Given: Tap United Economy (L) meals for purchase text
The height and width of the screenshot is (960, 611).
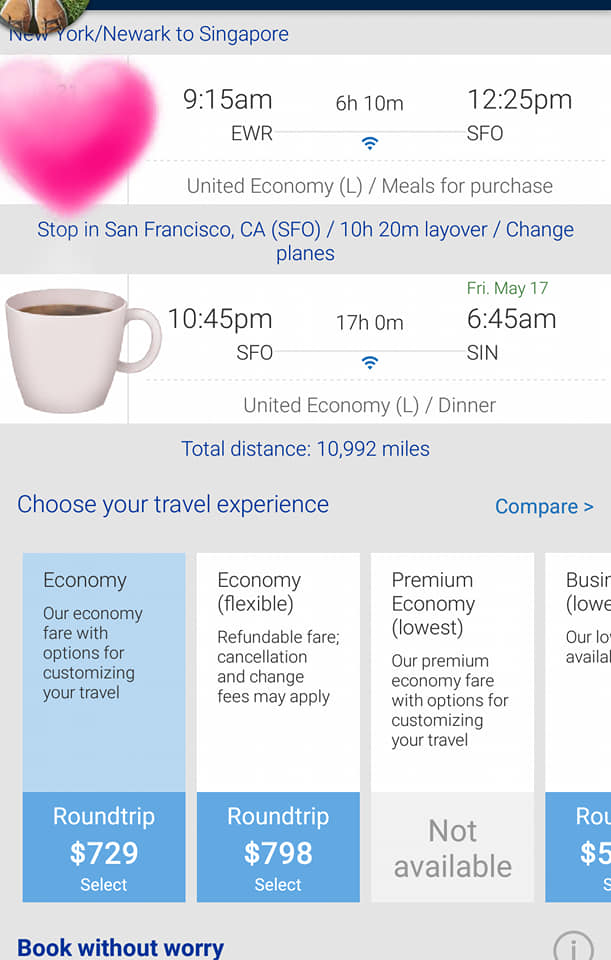Looking at the screenshot, I should 369,186.
